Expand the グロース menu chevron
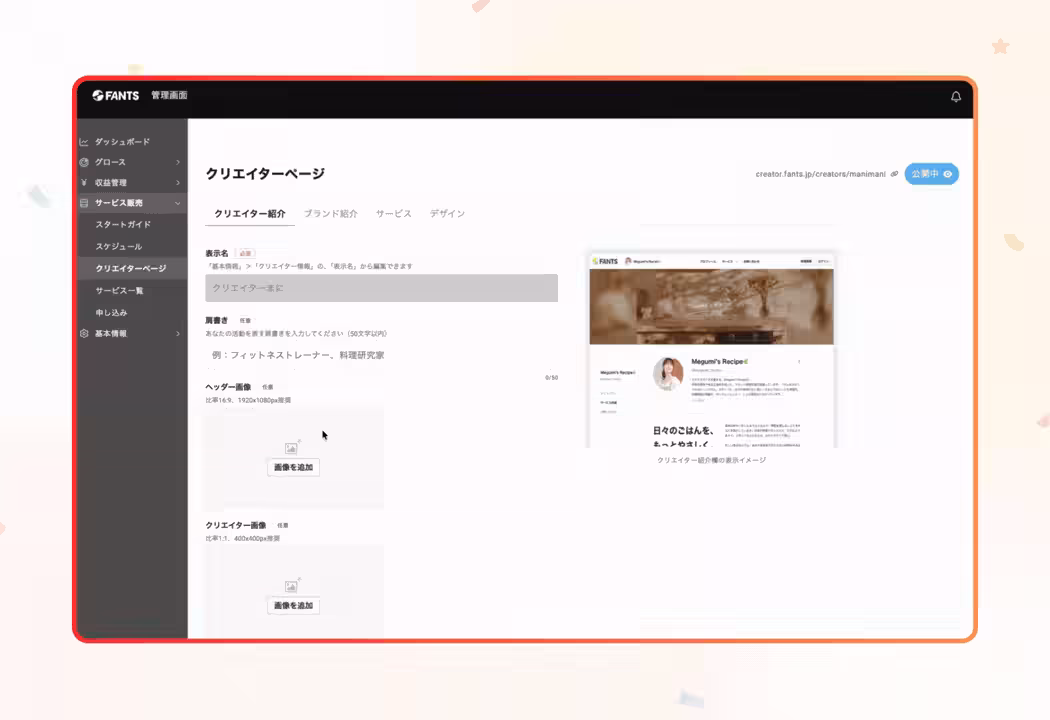1050x720 pixels. [x=177, y=162]
